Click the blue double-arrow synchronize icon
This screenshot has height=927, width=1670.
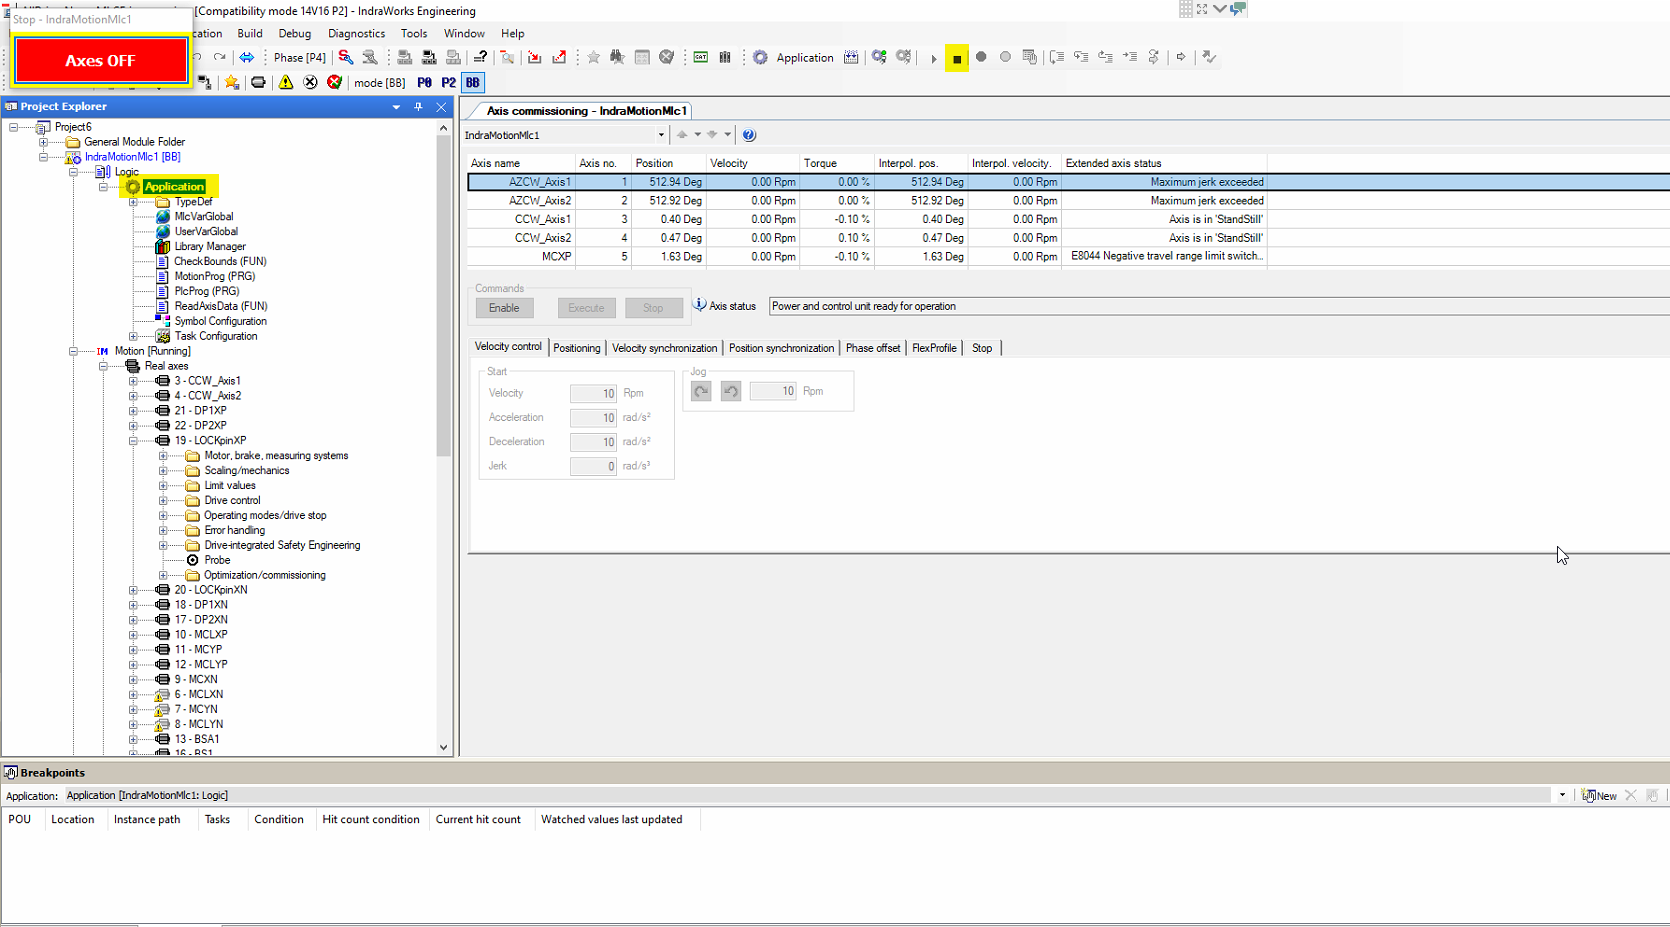[x=246, y=57]
